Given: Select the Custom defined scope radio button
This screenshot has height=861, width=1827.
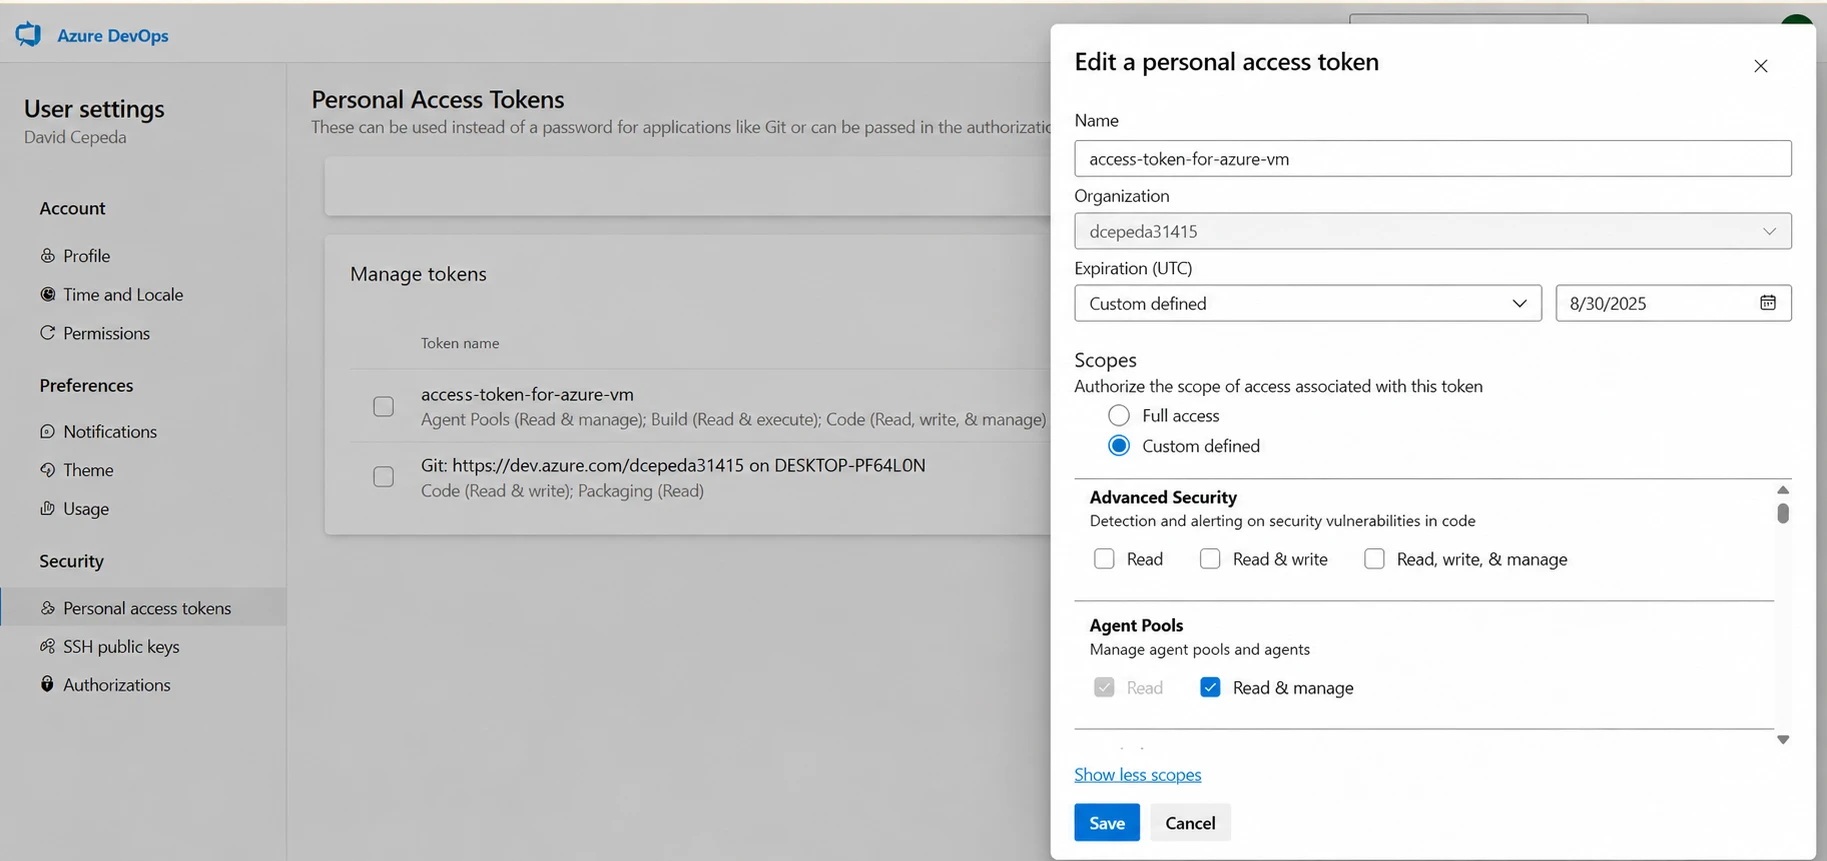Looking at the screenshot, I should pyautogui.click(x=1119, y=446).
